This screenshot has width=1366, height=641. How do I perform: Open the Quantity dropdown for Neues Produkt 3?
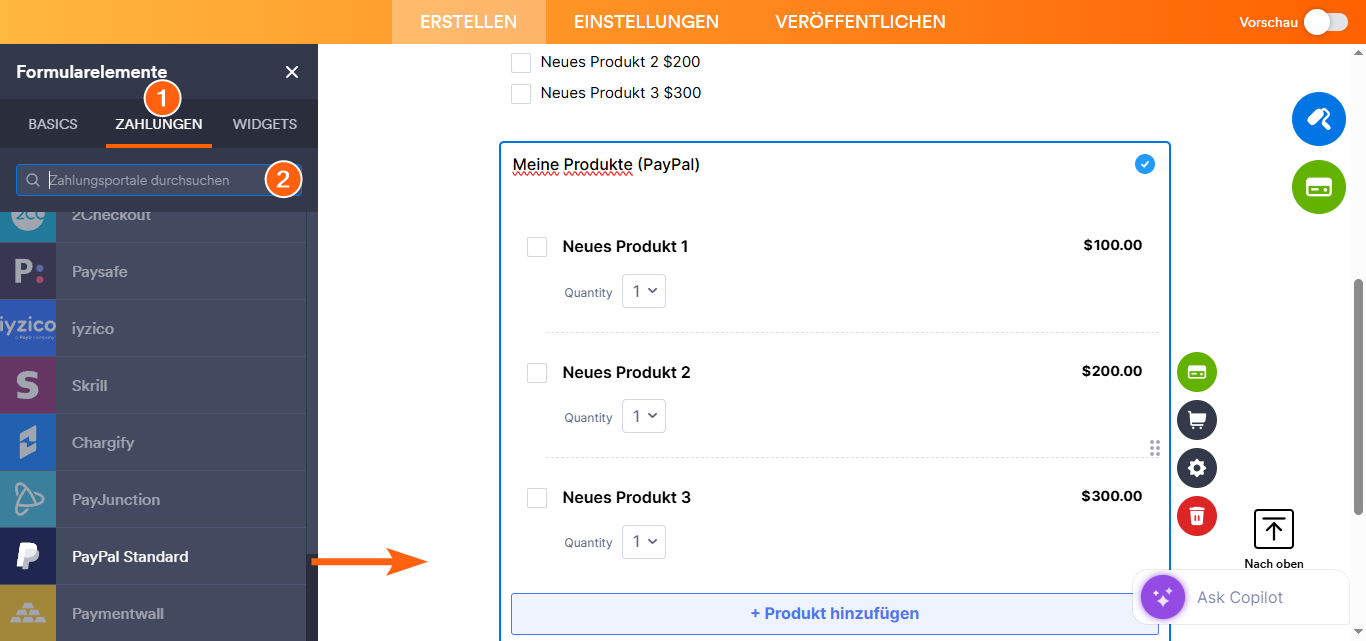click(643, 541)
